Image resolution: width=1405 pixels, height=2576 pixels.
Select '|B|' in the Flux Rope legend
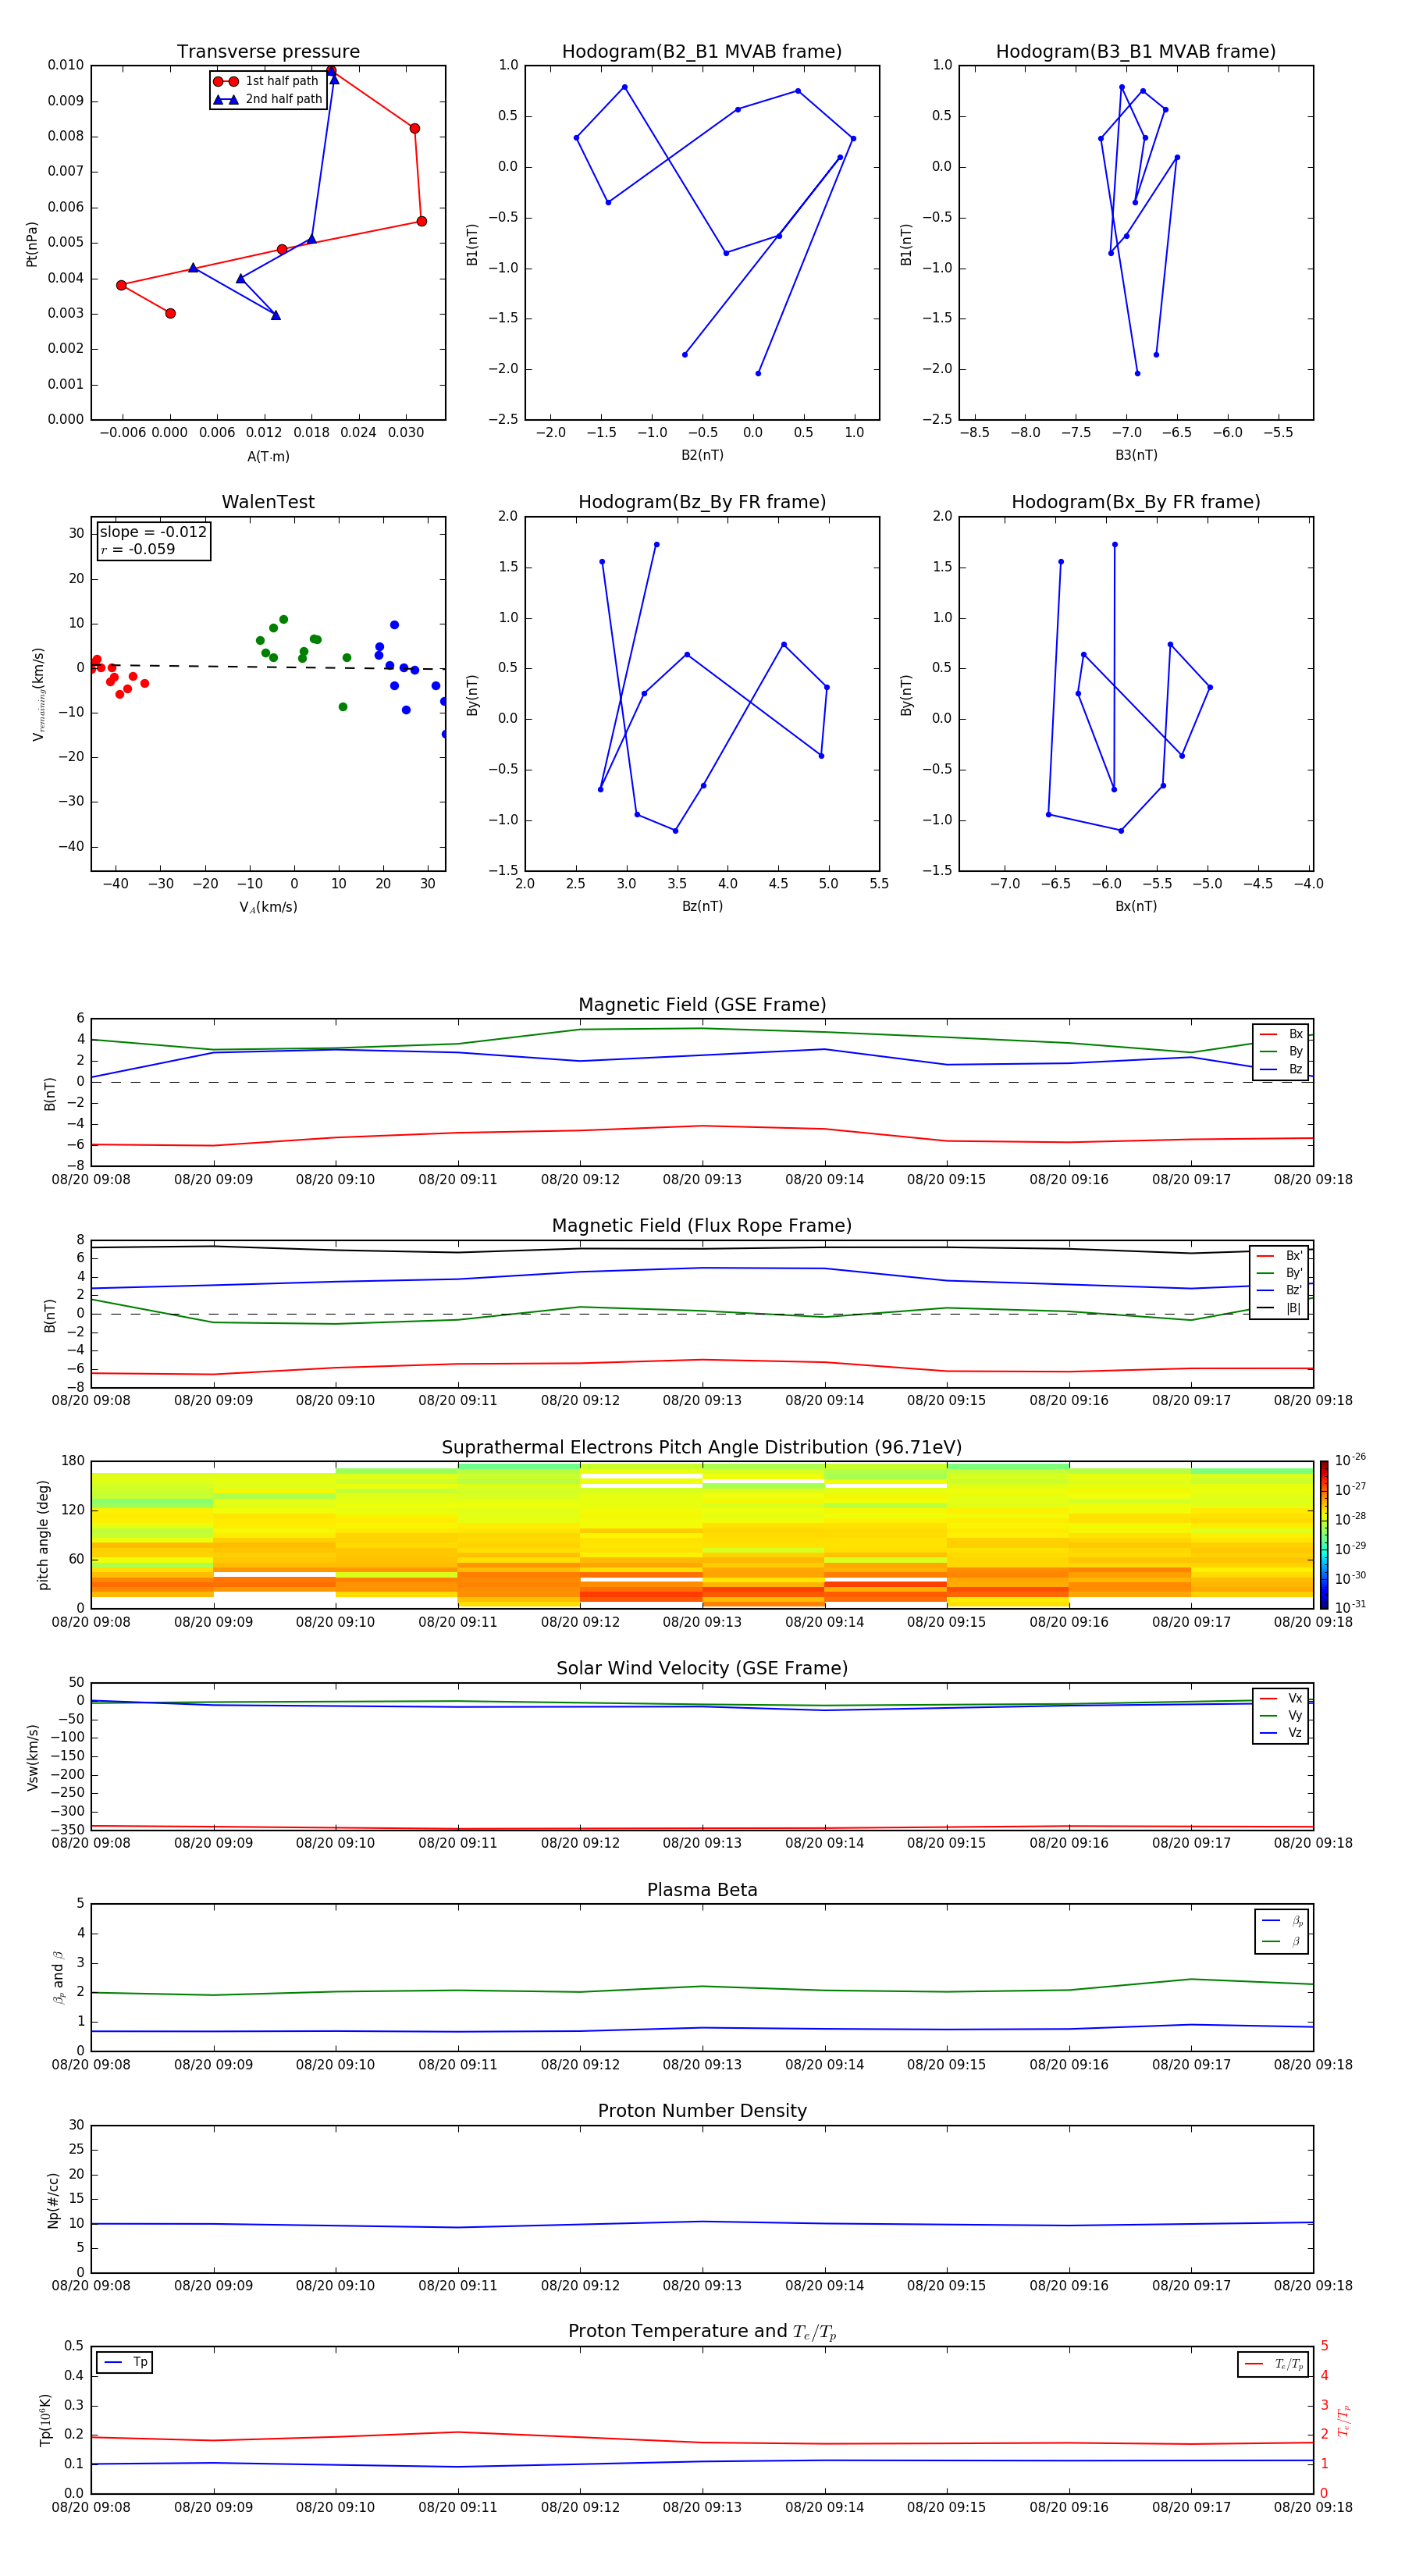[1280, 1308]
